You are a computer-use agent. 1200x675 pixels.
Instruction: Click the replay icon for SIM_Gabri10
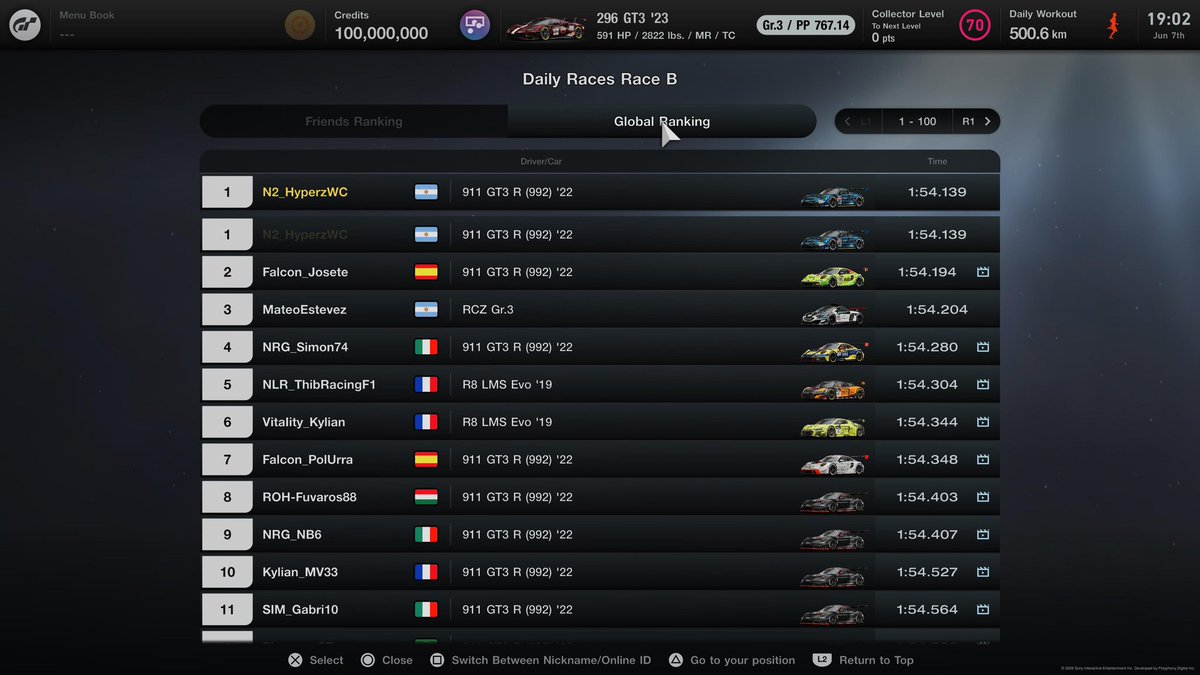pos(982,610)
